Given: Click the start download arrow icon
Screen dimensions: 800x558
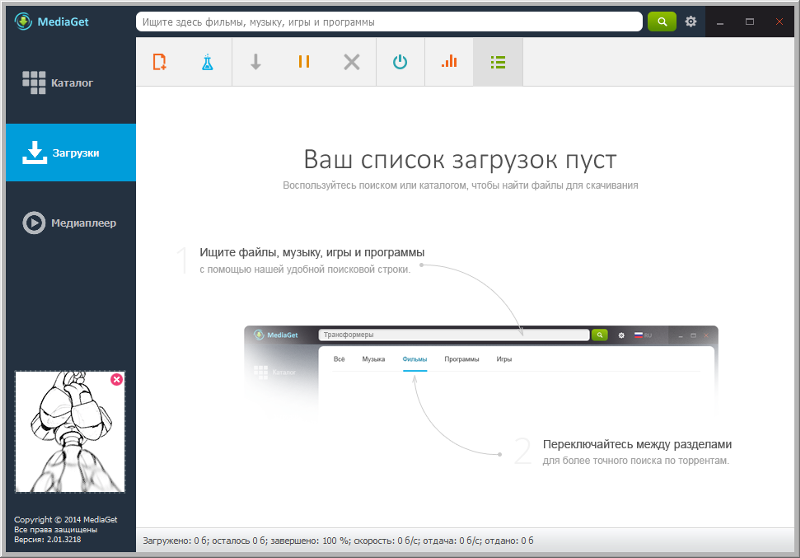Looking at the screenshot, I should pyautogui.click(x=256, y=62).
